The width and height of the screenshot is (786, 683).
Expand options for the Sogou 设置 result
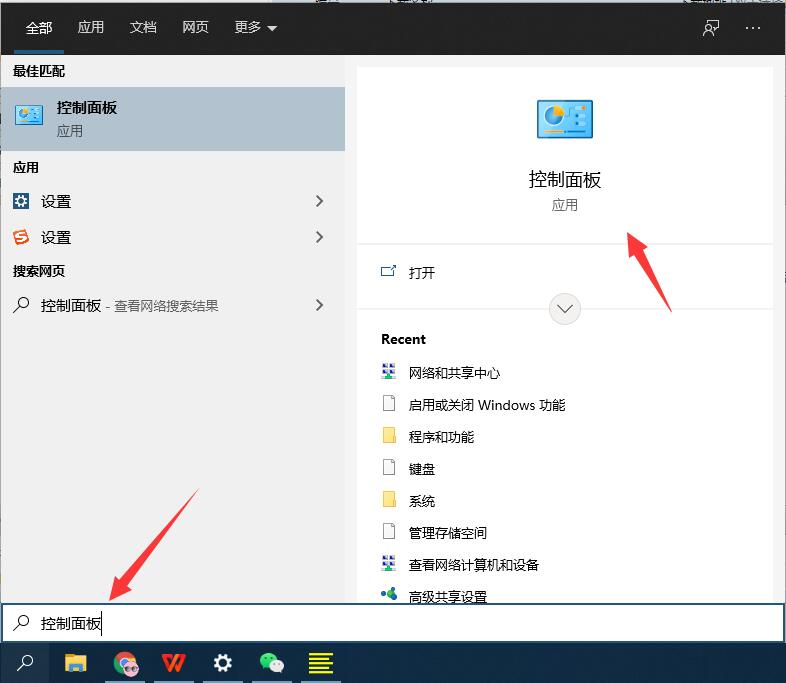click(x=319, y=237)
